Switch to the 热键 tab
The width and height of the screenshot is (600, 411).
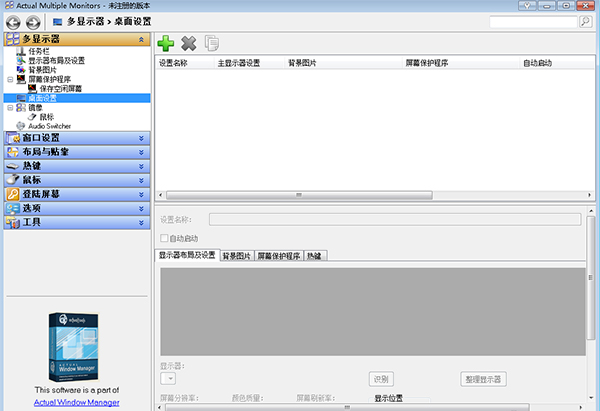coord(315,256)
